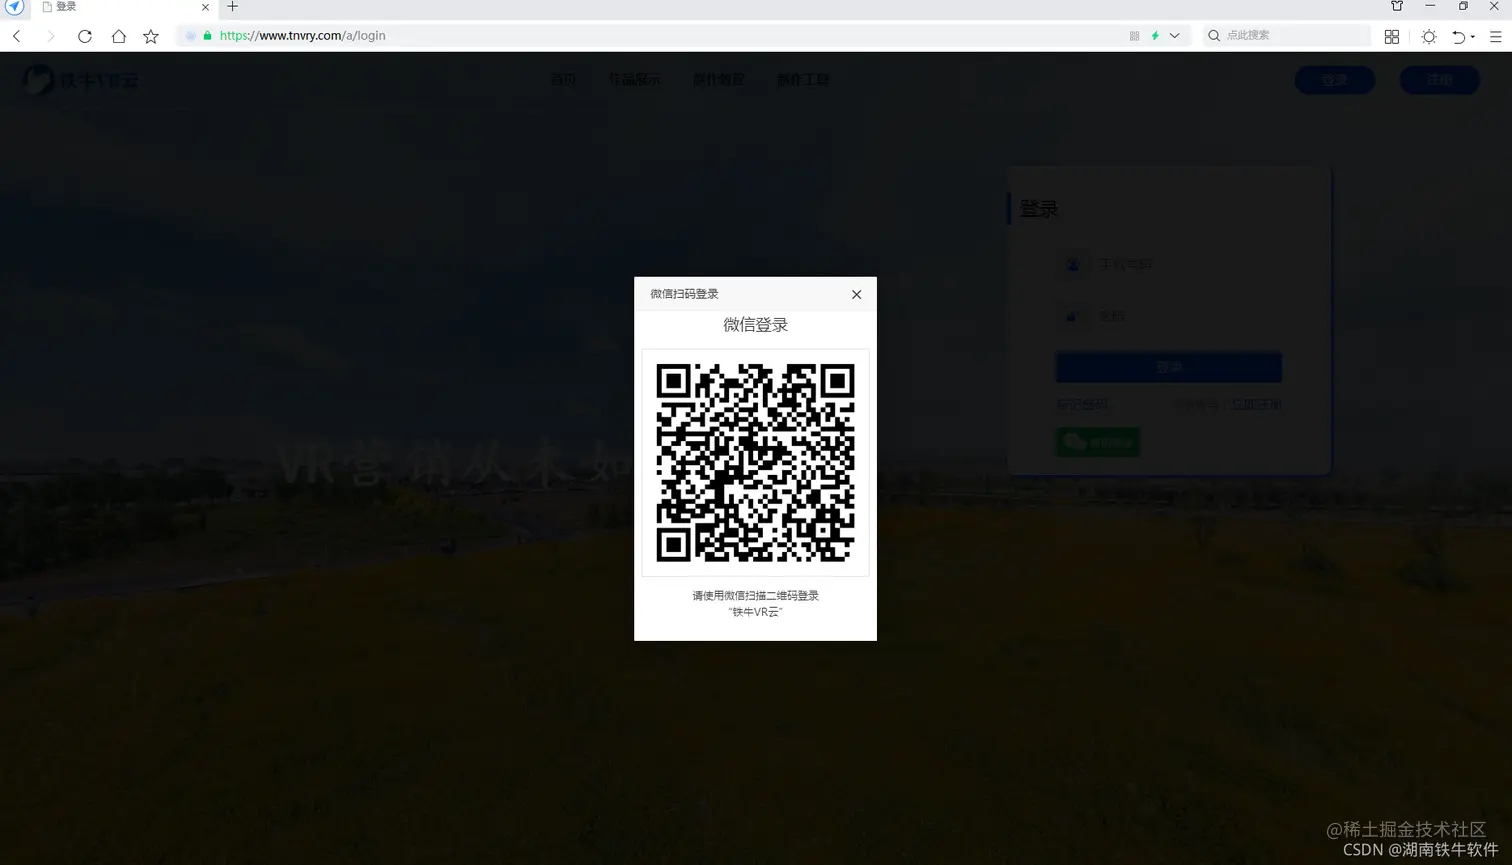The width and height of the screenshot is (1512, 865).
Task: Open the 作品展示 navigation item
Action: (635, 79)
